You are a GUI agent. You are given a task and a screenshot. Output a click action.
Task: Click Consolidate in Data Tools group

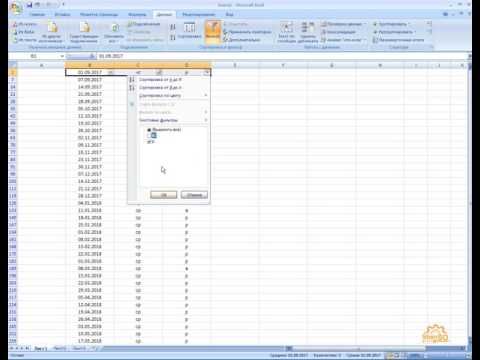(339, 32)
